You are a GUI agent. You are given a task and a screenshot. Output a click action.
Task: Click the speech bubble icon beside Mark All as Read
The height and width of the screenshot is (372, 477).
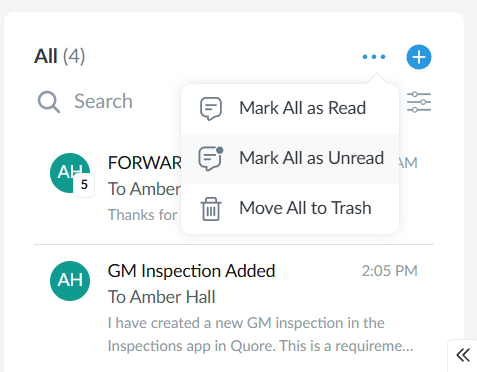211,109
